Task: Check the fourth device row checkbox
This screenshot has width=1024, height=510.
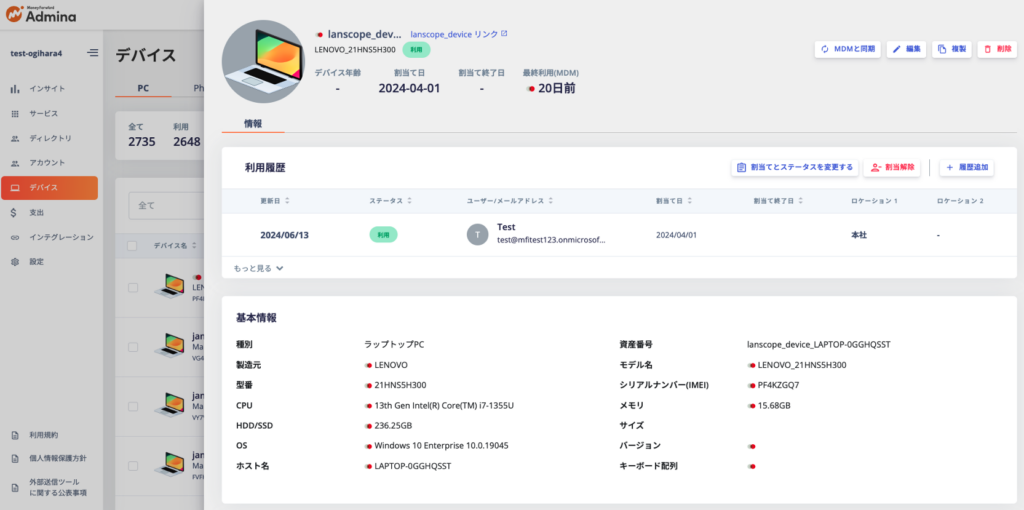Action: pyautogui.click(x=133, y=466)
